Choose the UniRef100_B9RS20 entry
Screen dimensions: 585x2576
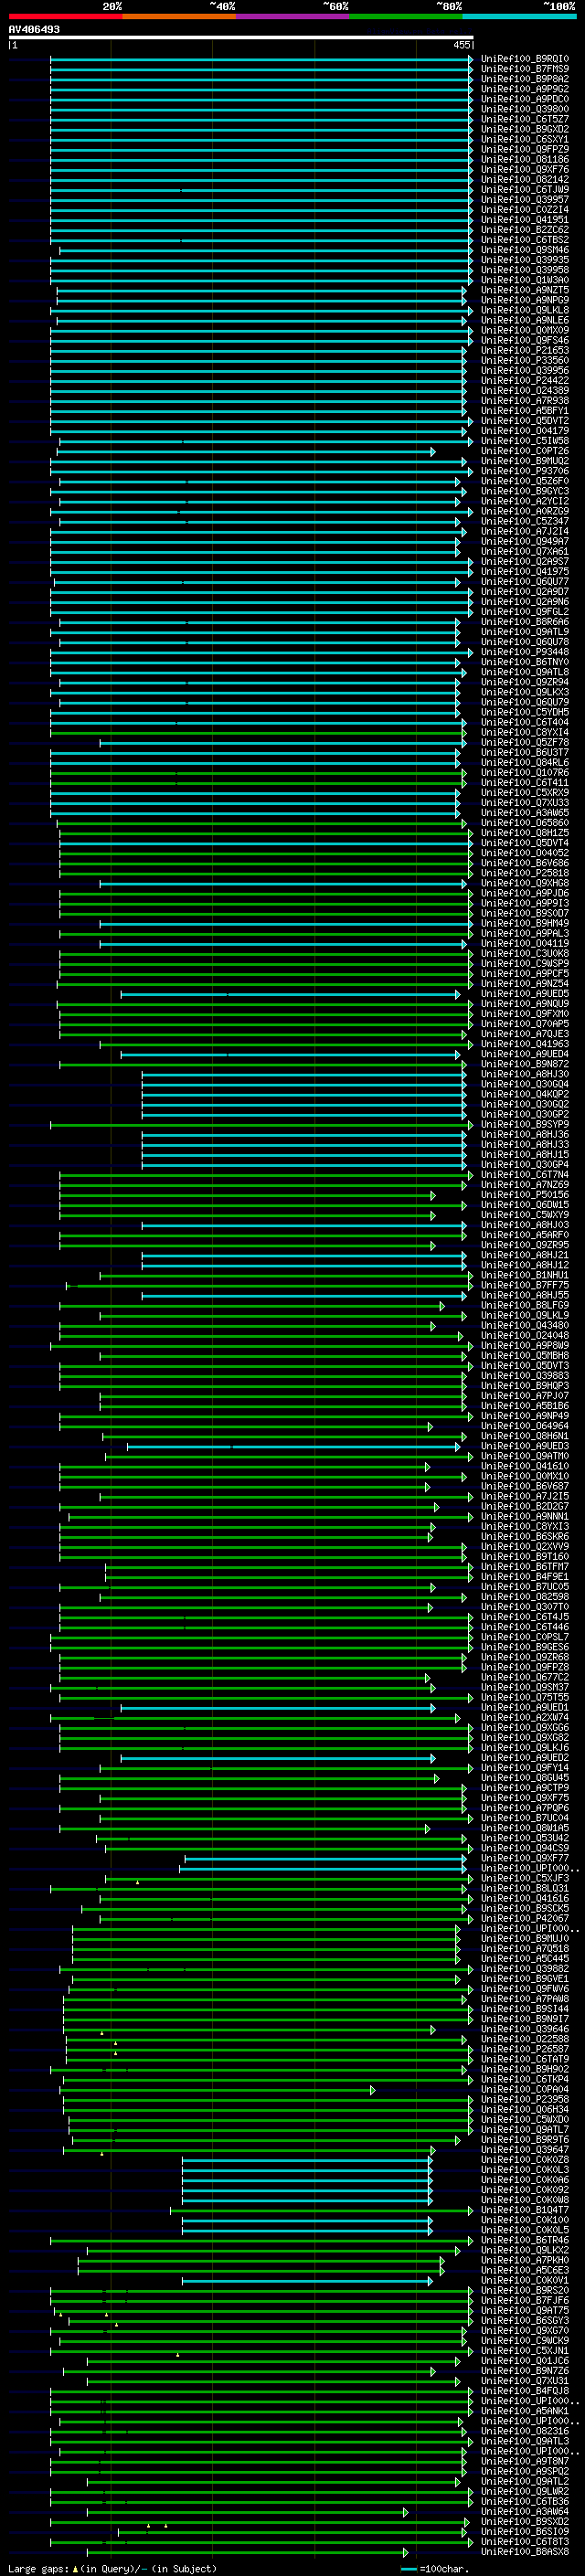[x=525, y=2290]
